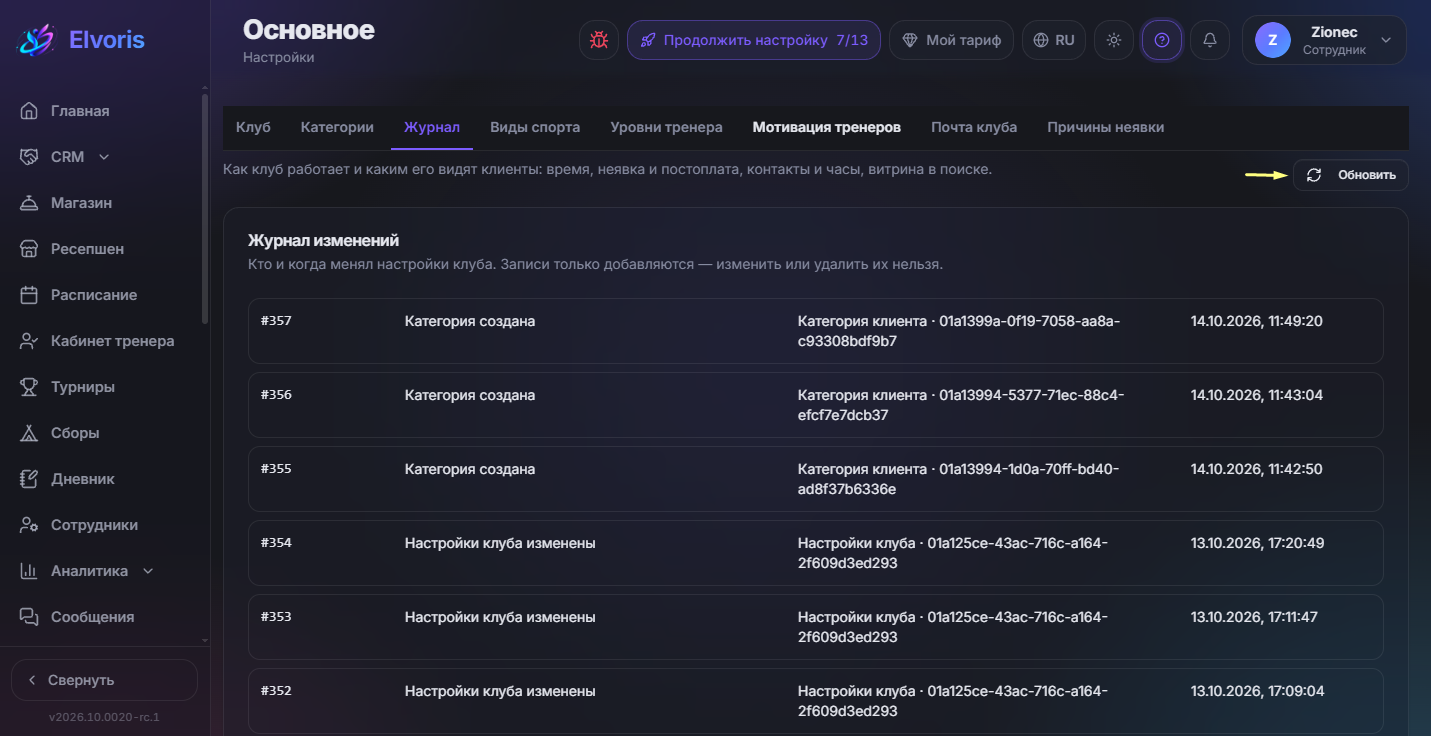
Task: Click the sidebar vertical scrollbar
Action: point(205,209)
